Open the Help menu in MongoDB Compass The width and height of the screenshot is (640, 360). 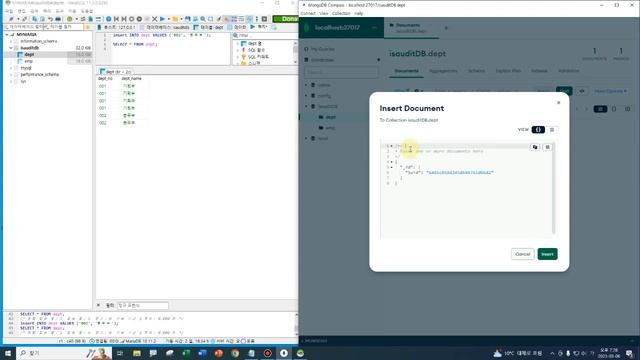[x=358, y=13]
